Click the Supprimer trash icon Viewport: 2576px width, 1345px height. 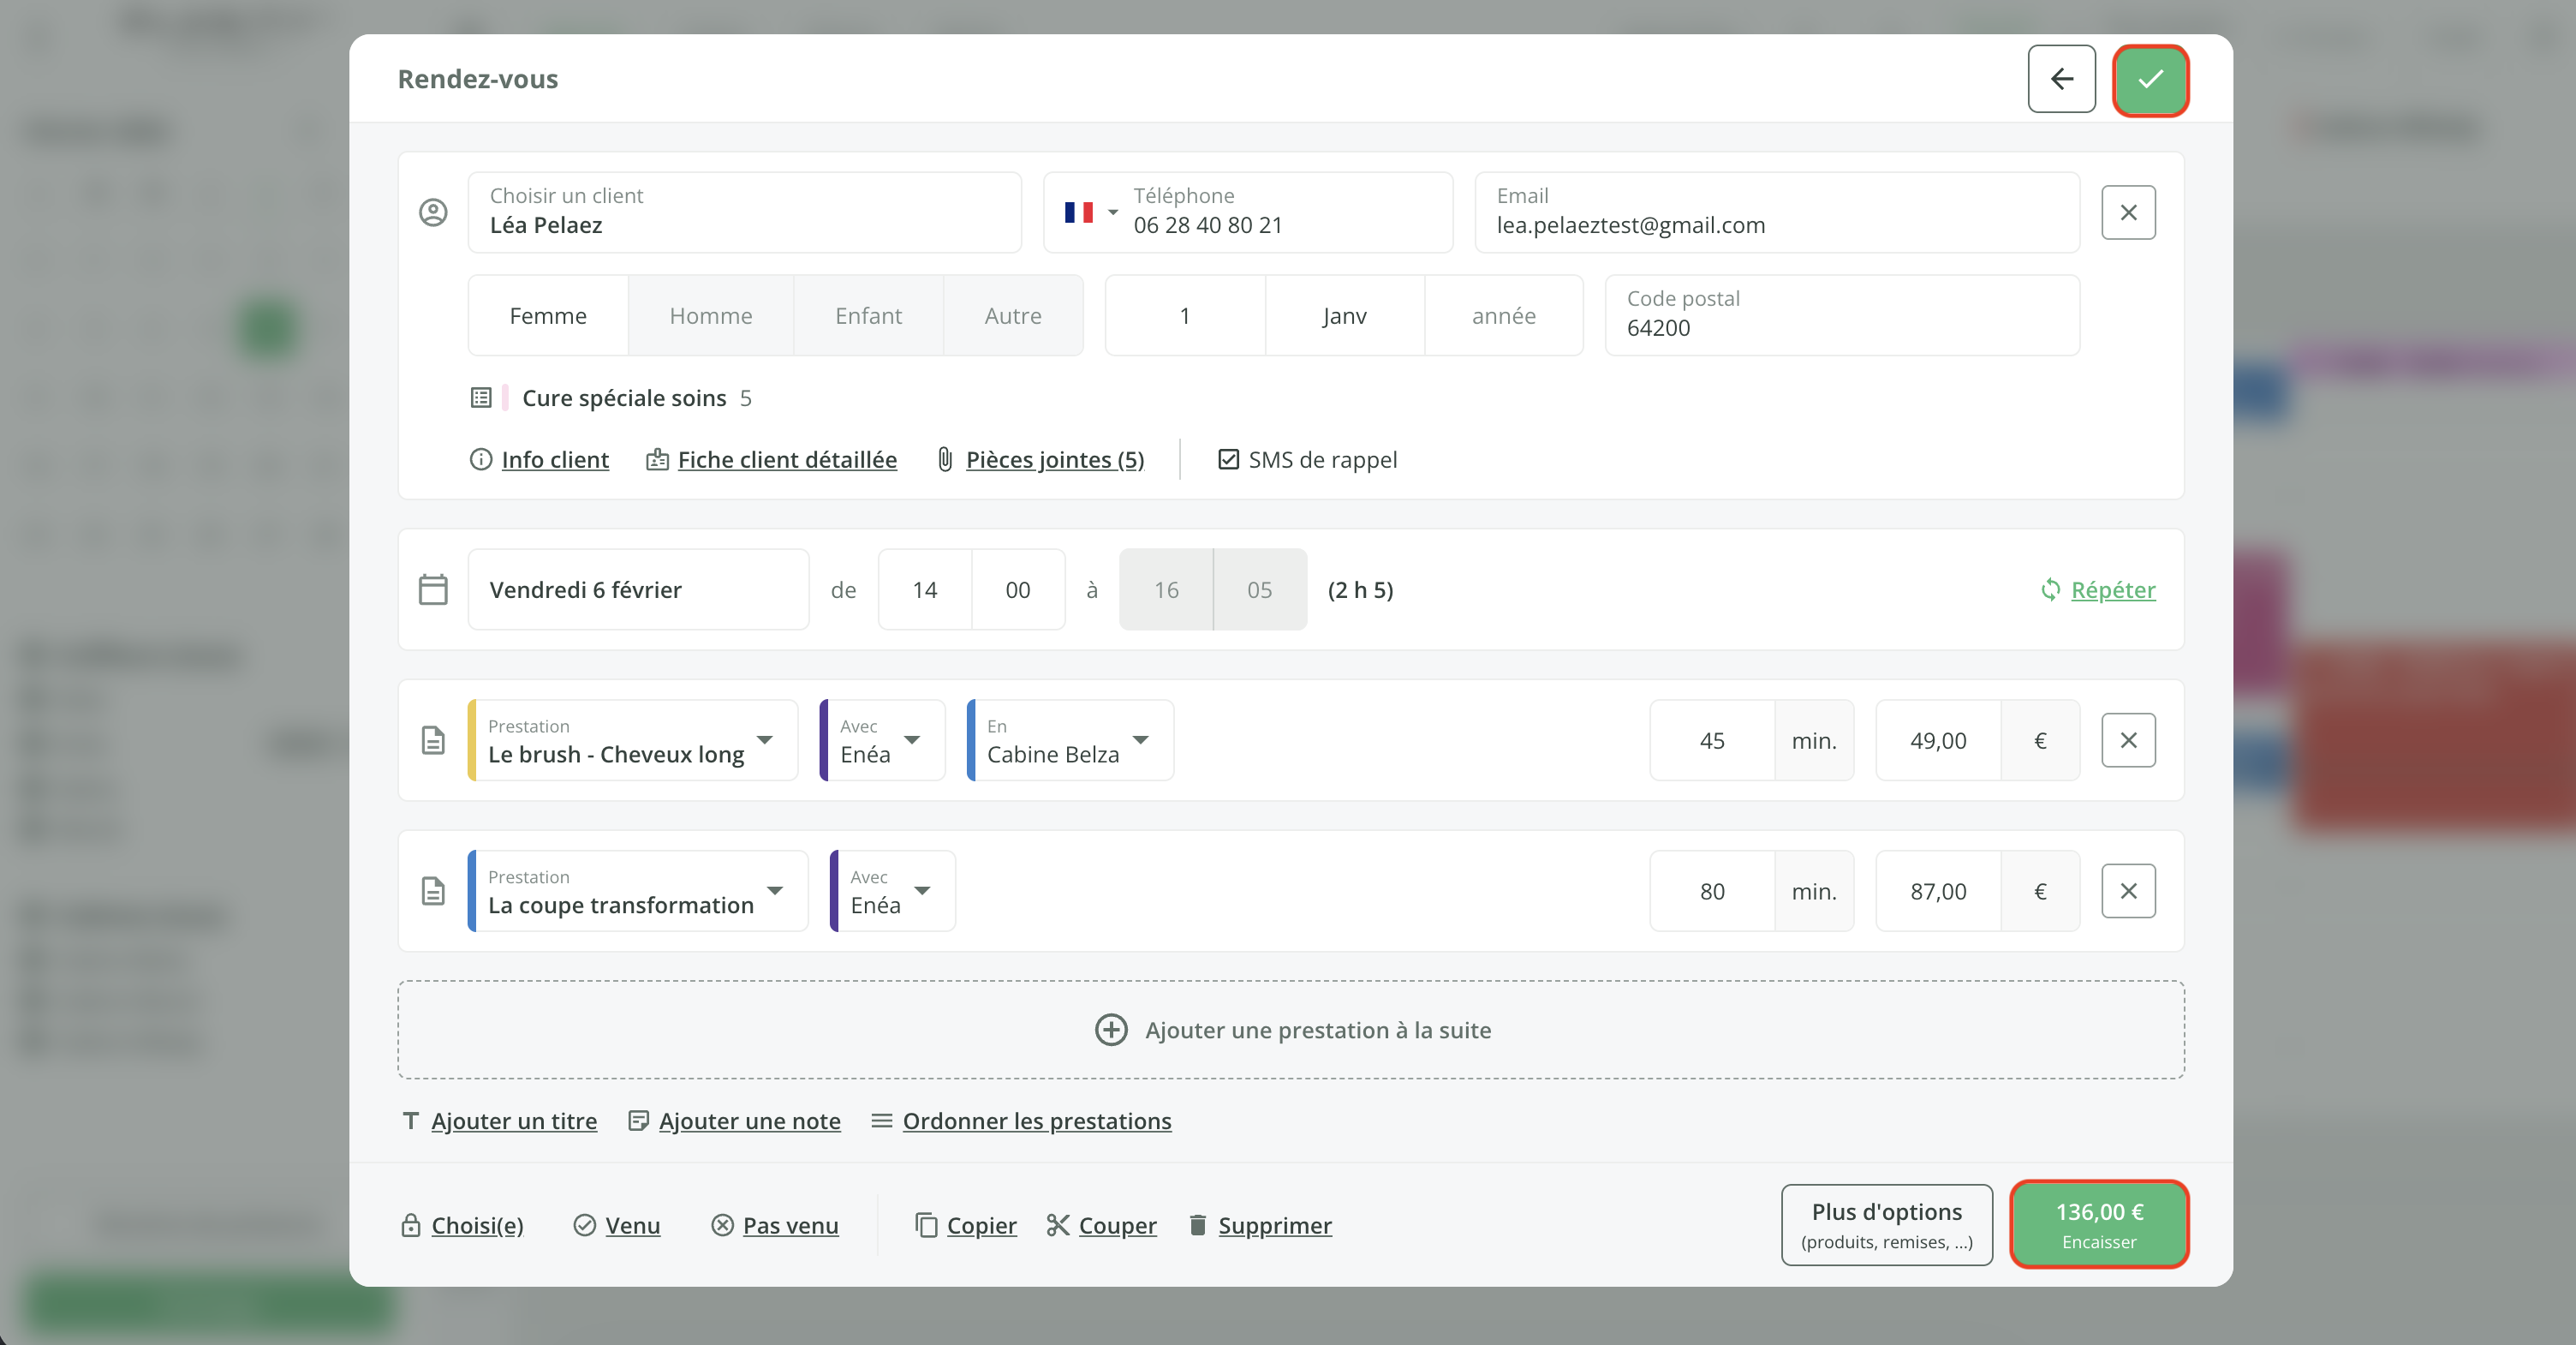pos(1197,1225)
